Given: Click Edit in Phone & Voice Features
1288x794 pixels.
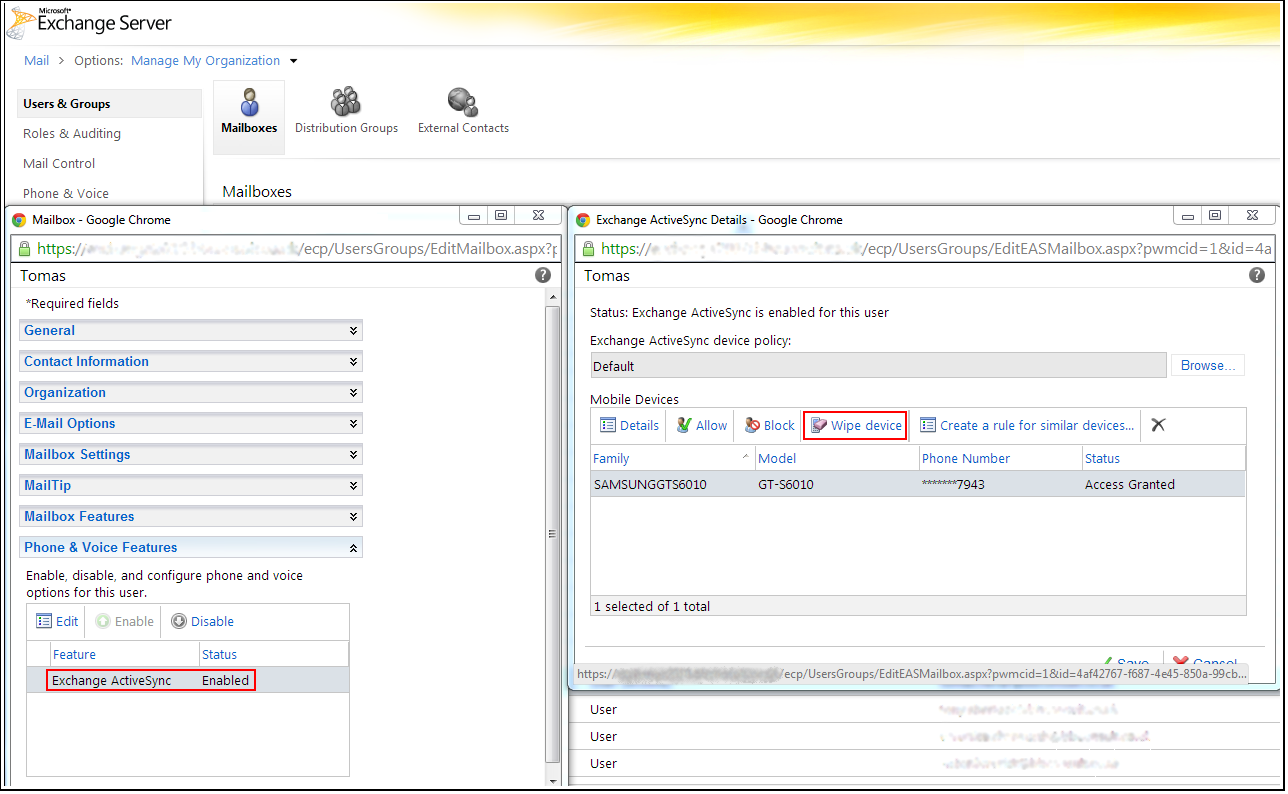Looking at the screenshot, I should pos(57,621).
